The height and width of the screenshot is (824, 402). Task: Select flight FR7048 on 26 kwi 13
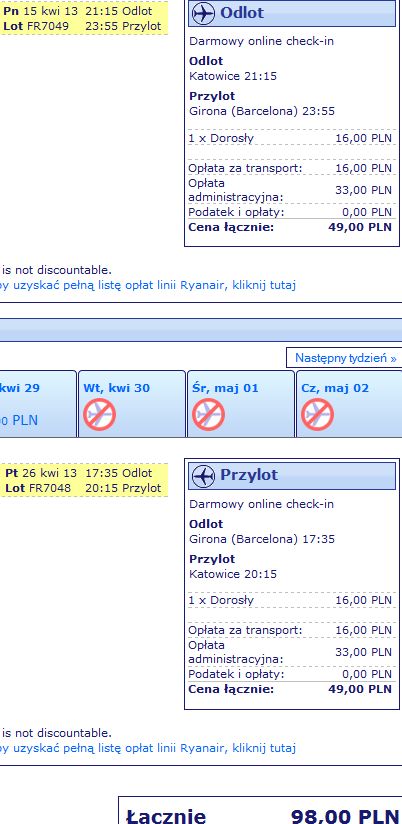84,480
